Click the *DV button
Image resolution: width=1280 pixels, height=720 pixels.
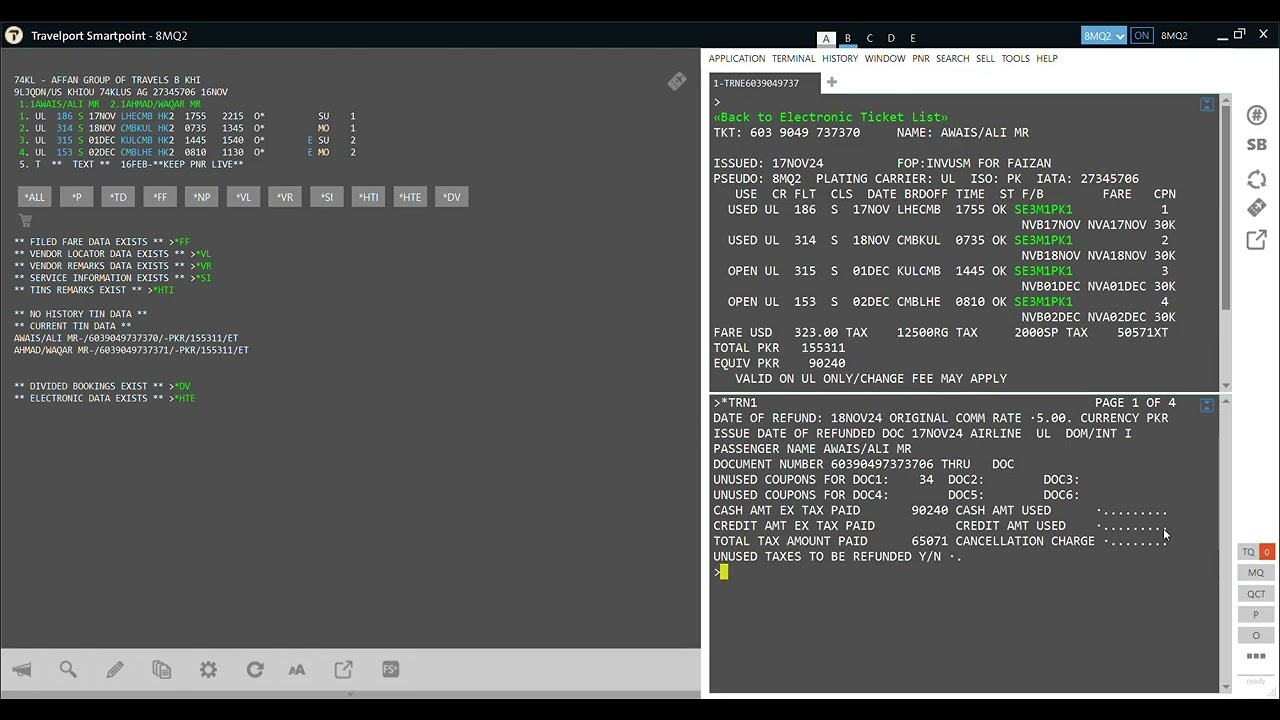click(x=452, y=197)
